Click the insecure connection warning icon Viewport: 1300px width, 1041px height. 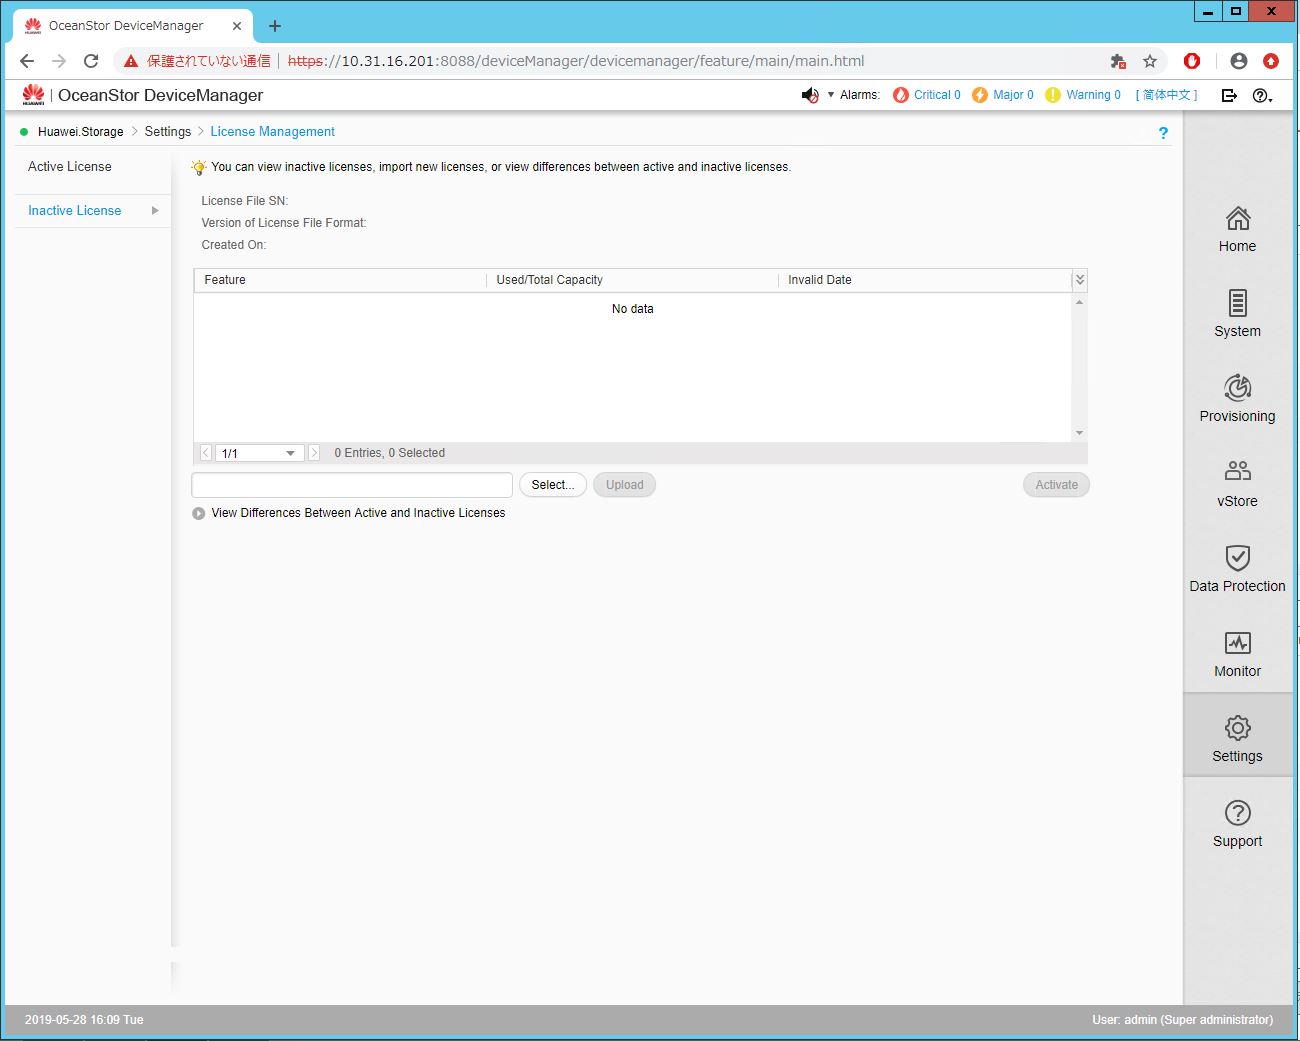[x=131, y=61]
